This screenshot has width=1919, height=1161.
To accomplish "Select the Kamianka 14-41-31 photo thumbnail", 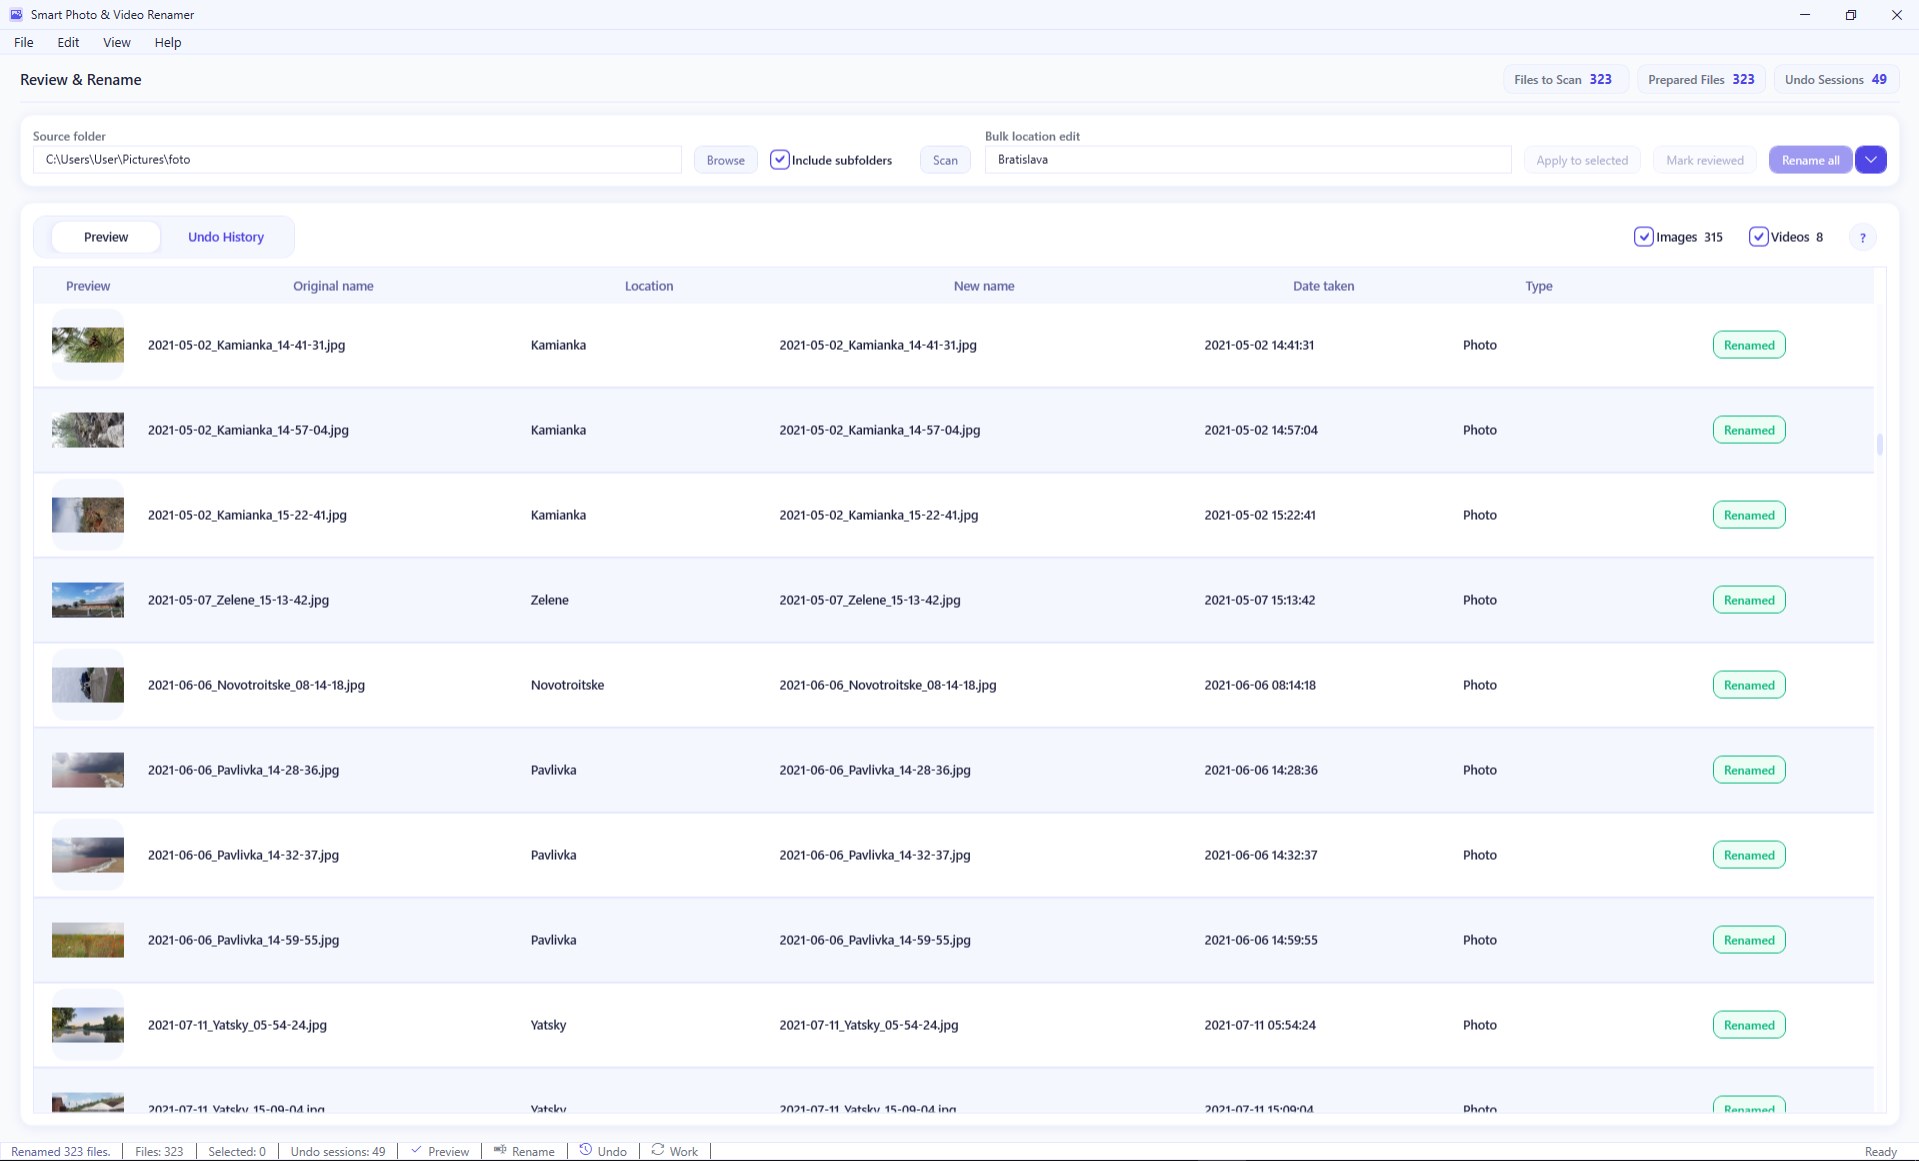I will pyautogui.click(x=88, y=345).
